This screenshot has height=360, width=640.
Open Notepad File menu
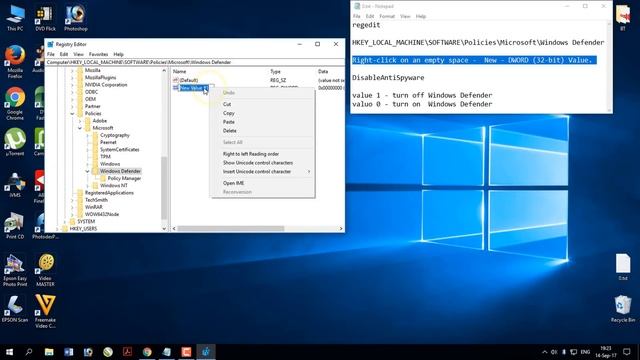point(357,16)
